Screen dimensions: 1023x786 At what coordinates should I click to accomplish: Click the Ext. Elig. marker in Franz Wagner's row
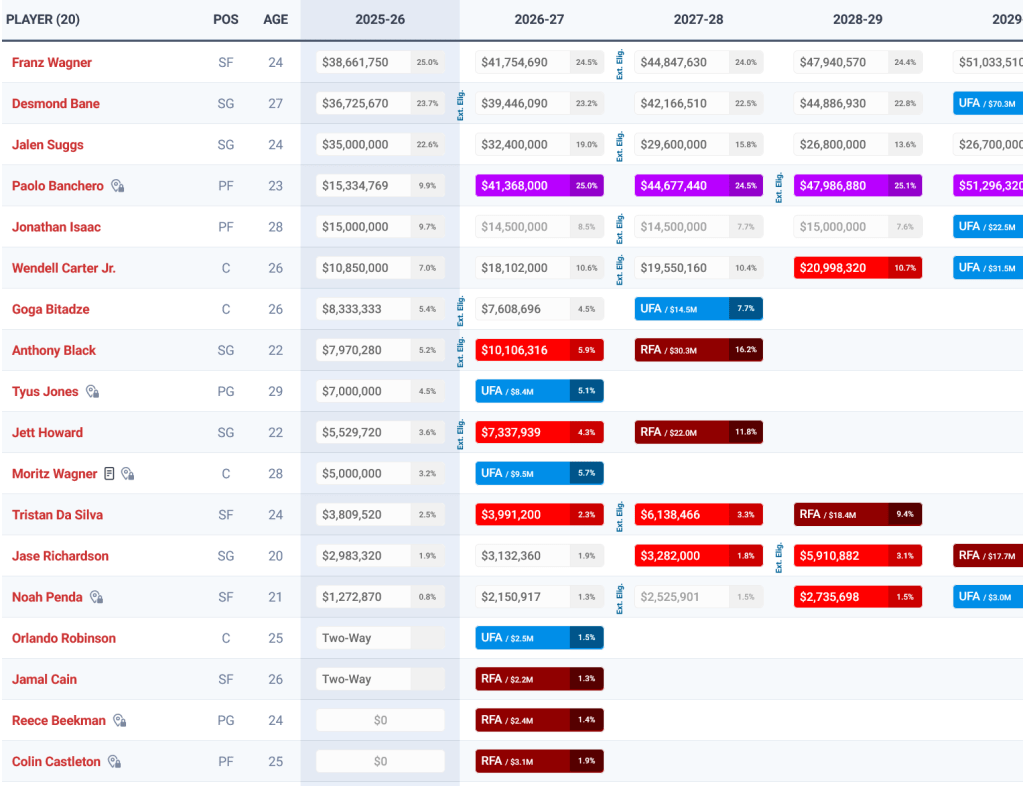pos(620,64)
